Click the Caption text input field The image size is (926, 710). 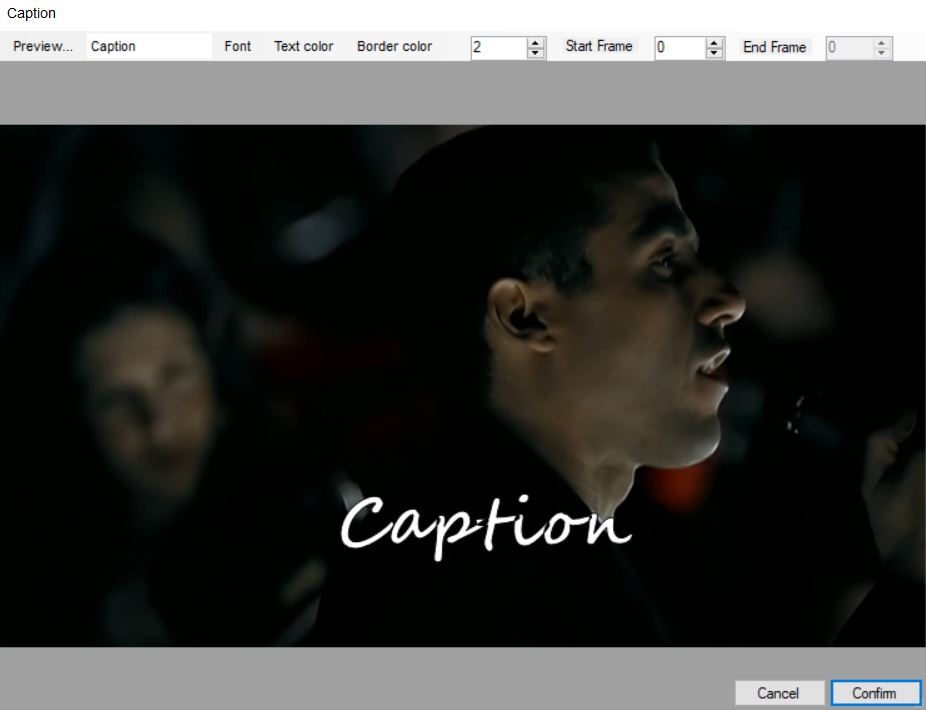[x=149, y=46]
